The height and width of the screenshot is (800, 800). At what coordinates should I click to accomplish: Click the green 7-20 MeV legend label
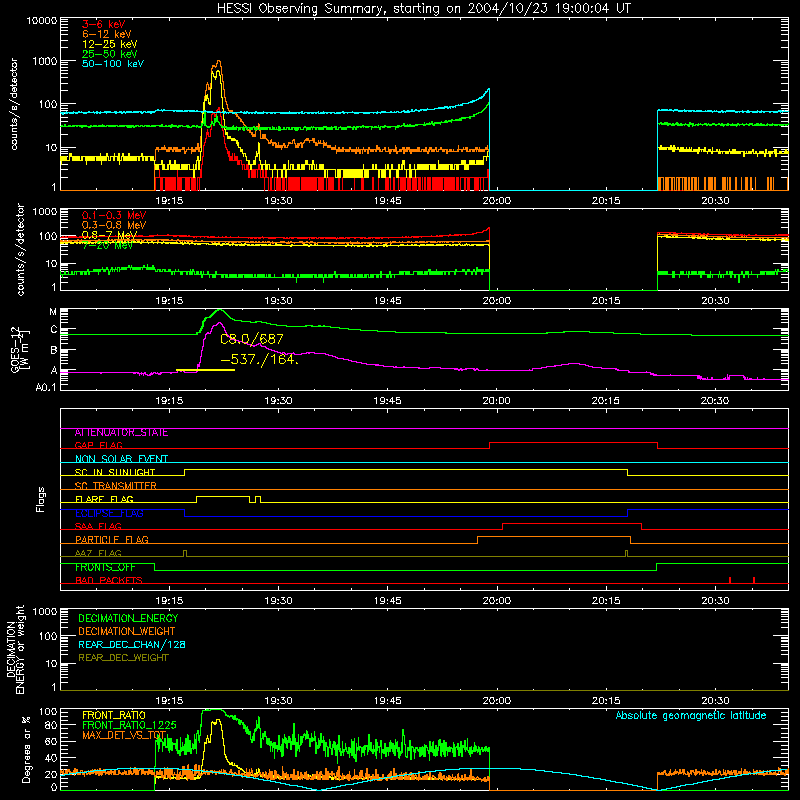[107, 245]
